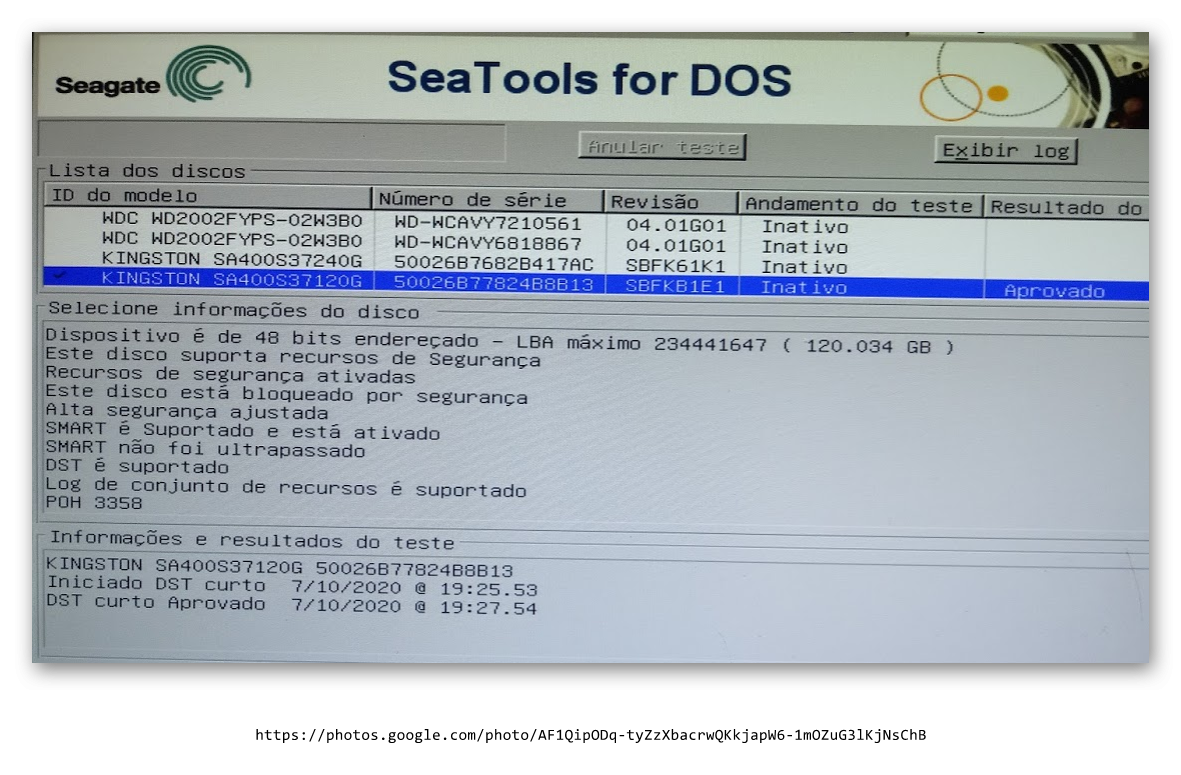Select the checkmark on the KINGSTON SA400S37120G row

click(x=60, y=278)
